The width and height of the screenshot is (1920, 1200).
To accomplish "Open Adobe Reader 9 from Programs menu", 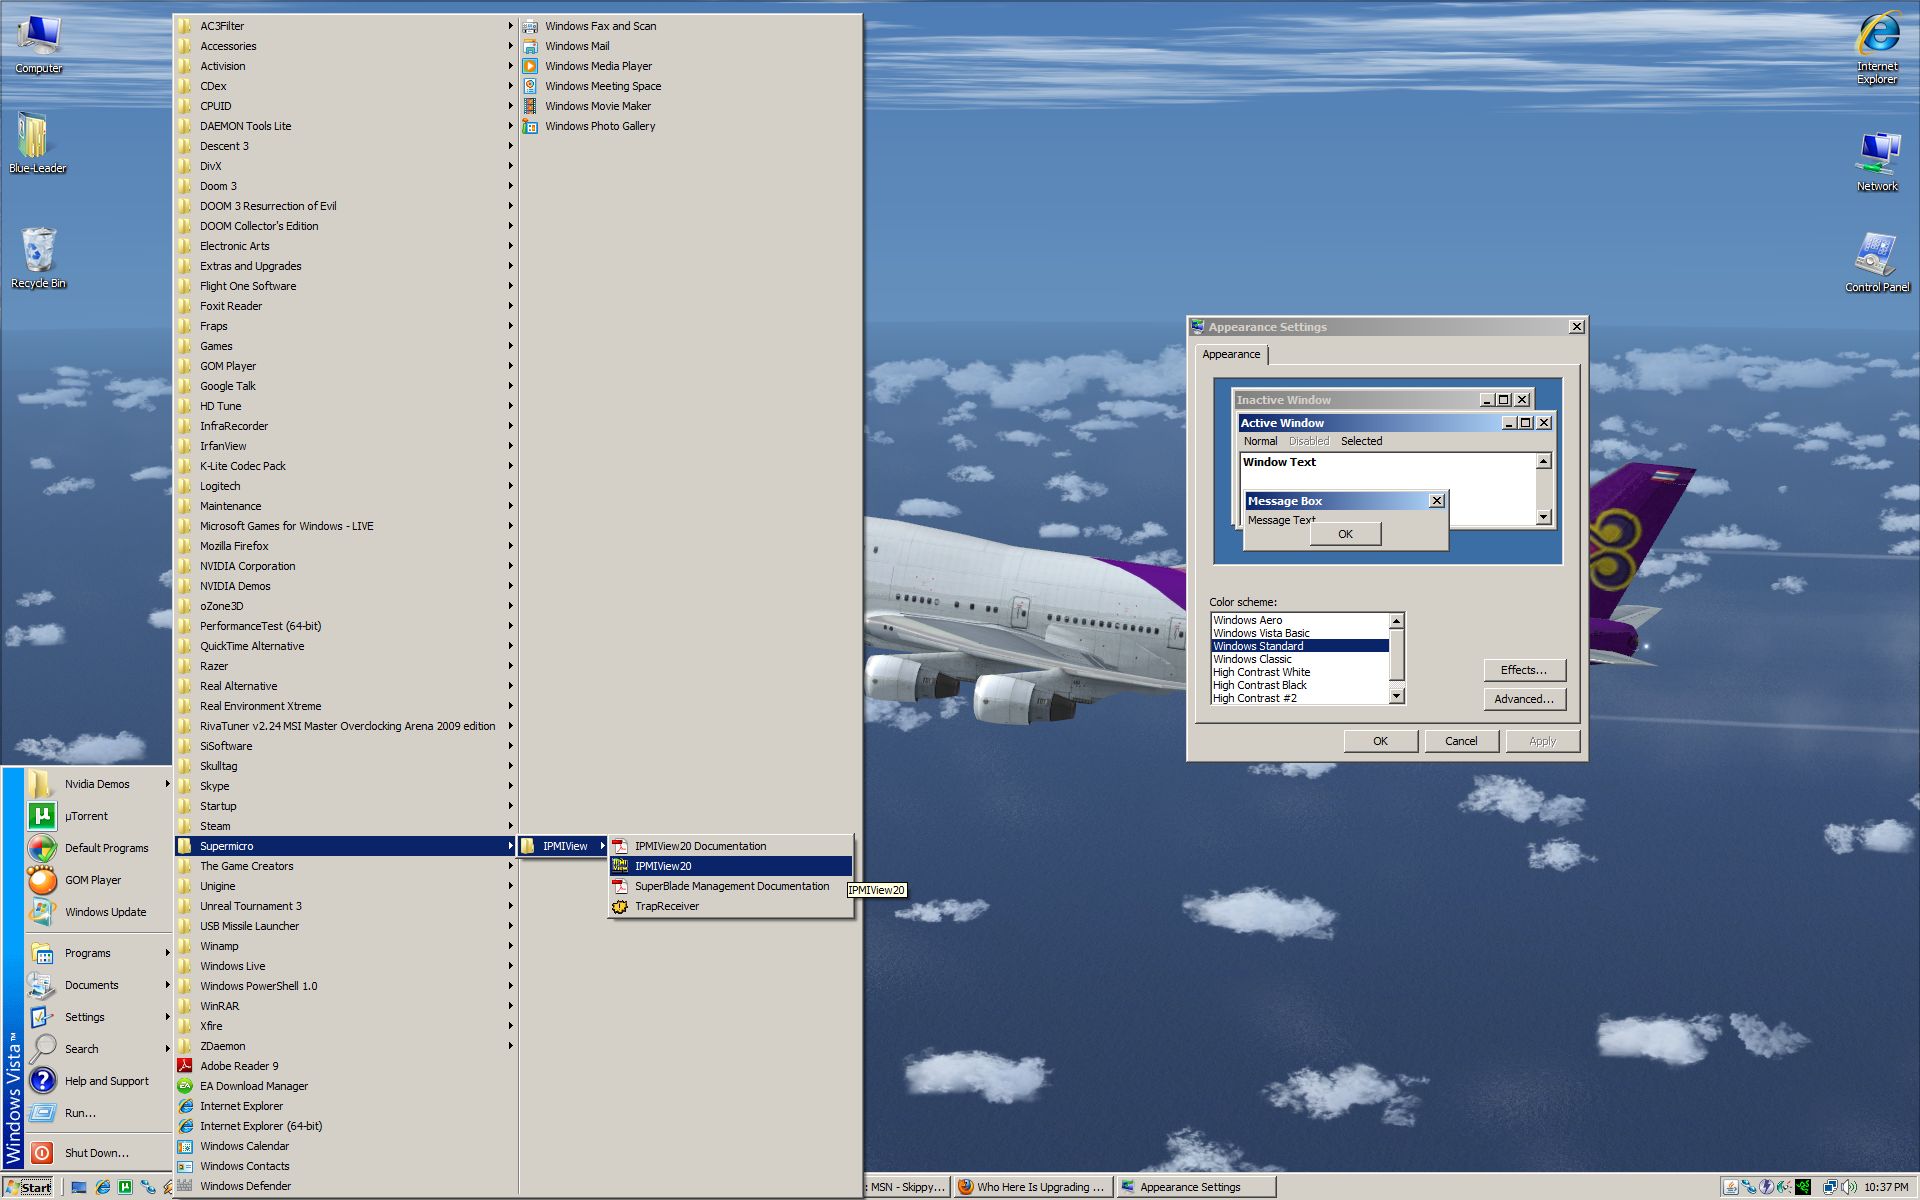I will point(239,1066).
